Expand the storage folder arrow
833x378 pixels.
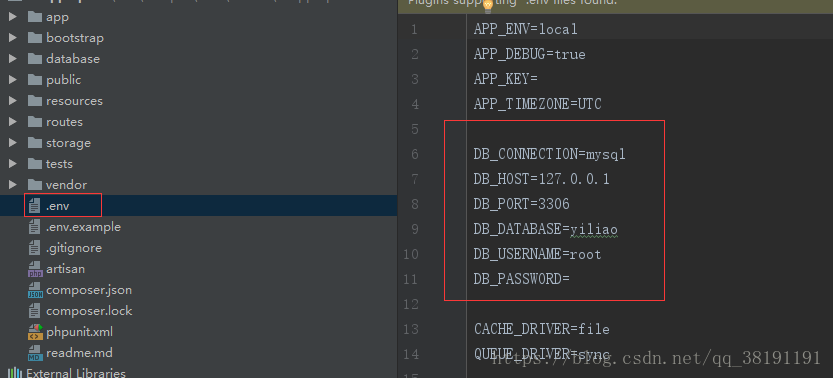(x=13, y=143)
